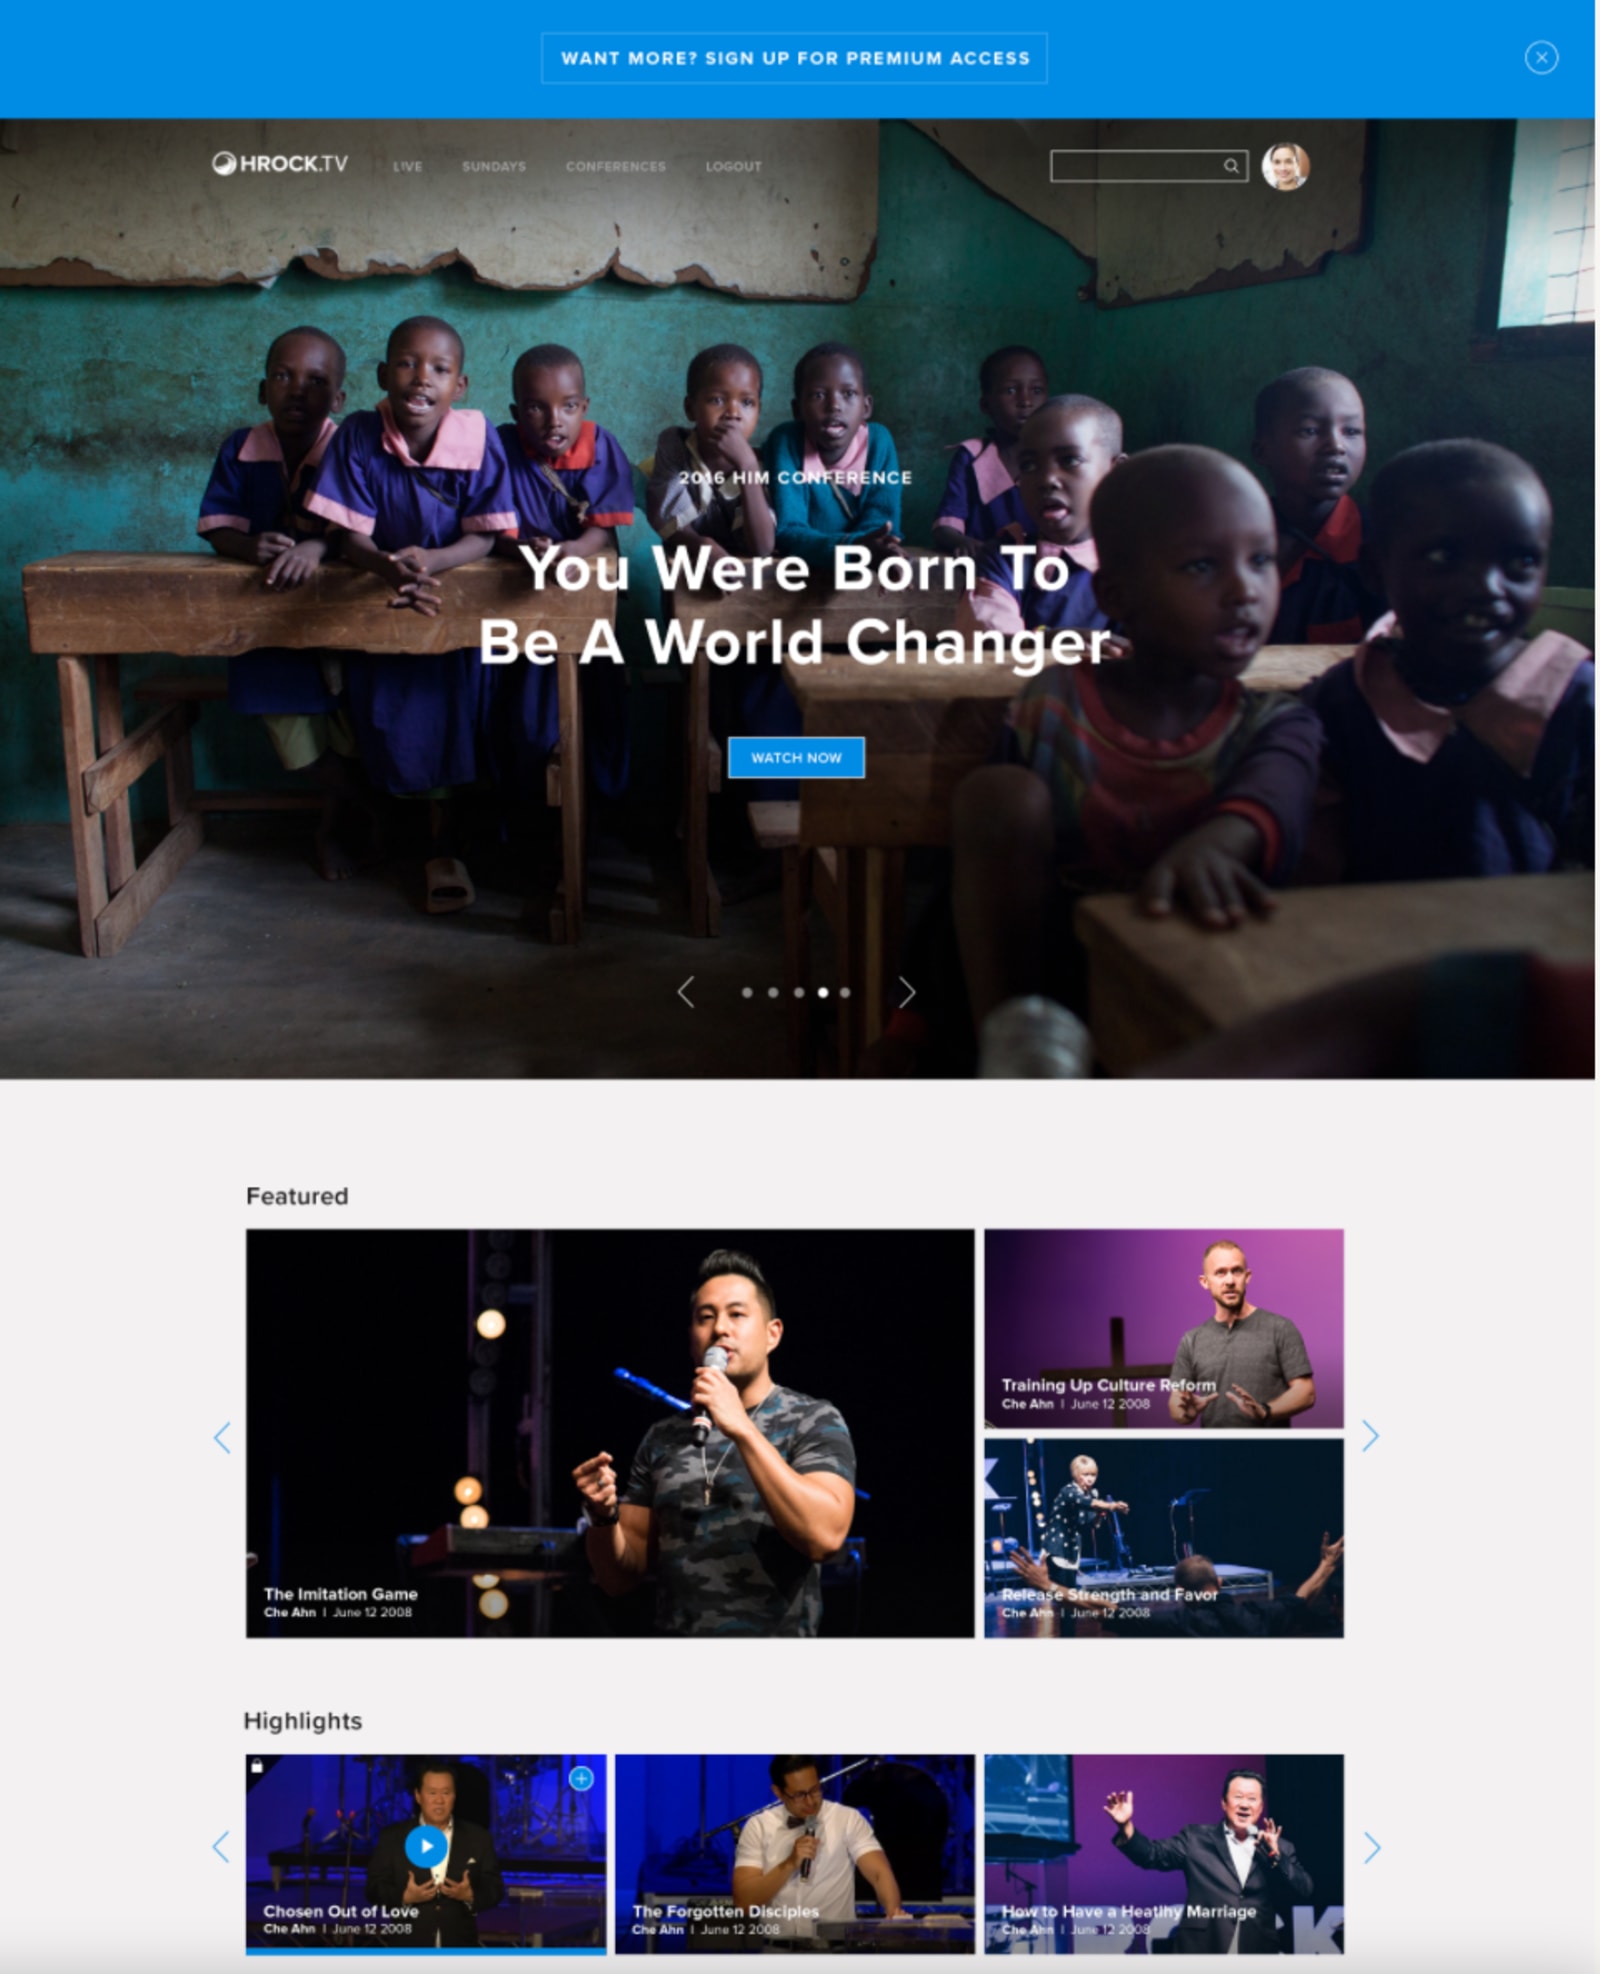The width and height of the screenshot is (1600, 1974).
Task: Open the user profile avatar
Action: pos(1285,166)
